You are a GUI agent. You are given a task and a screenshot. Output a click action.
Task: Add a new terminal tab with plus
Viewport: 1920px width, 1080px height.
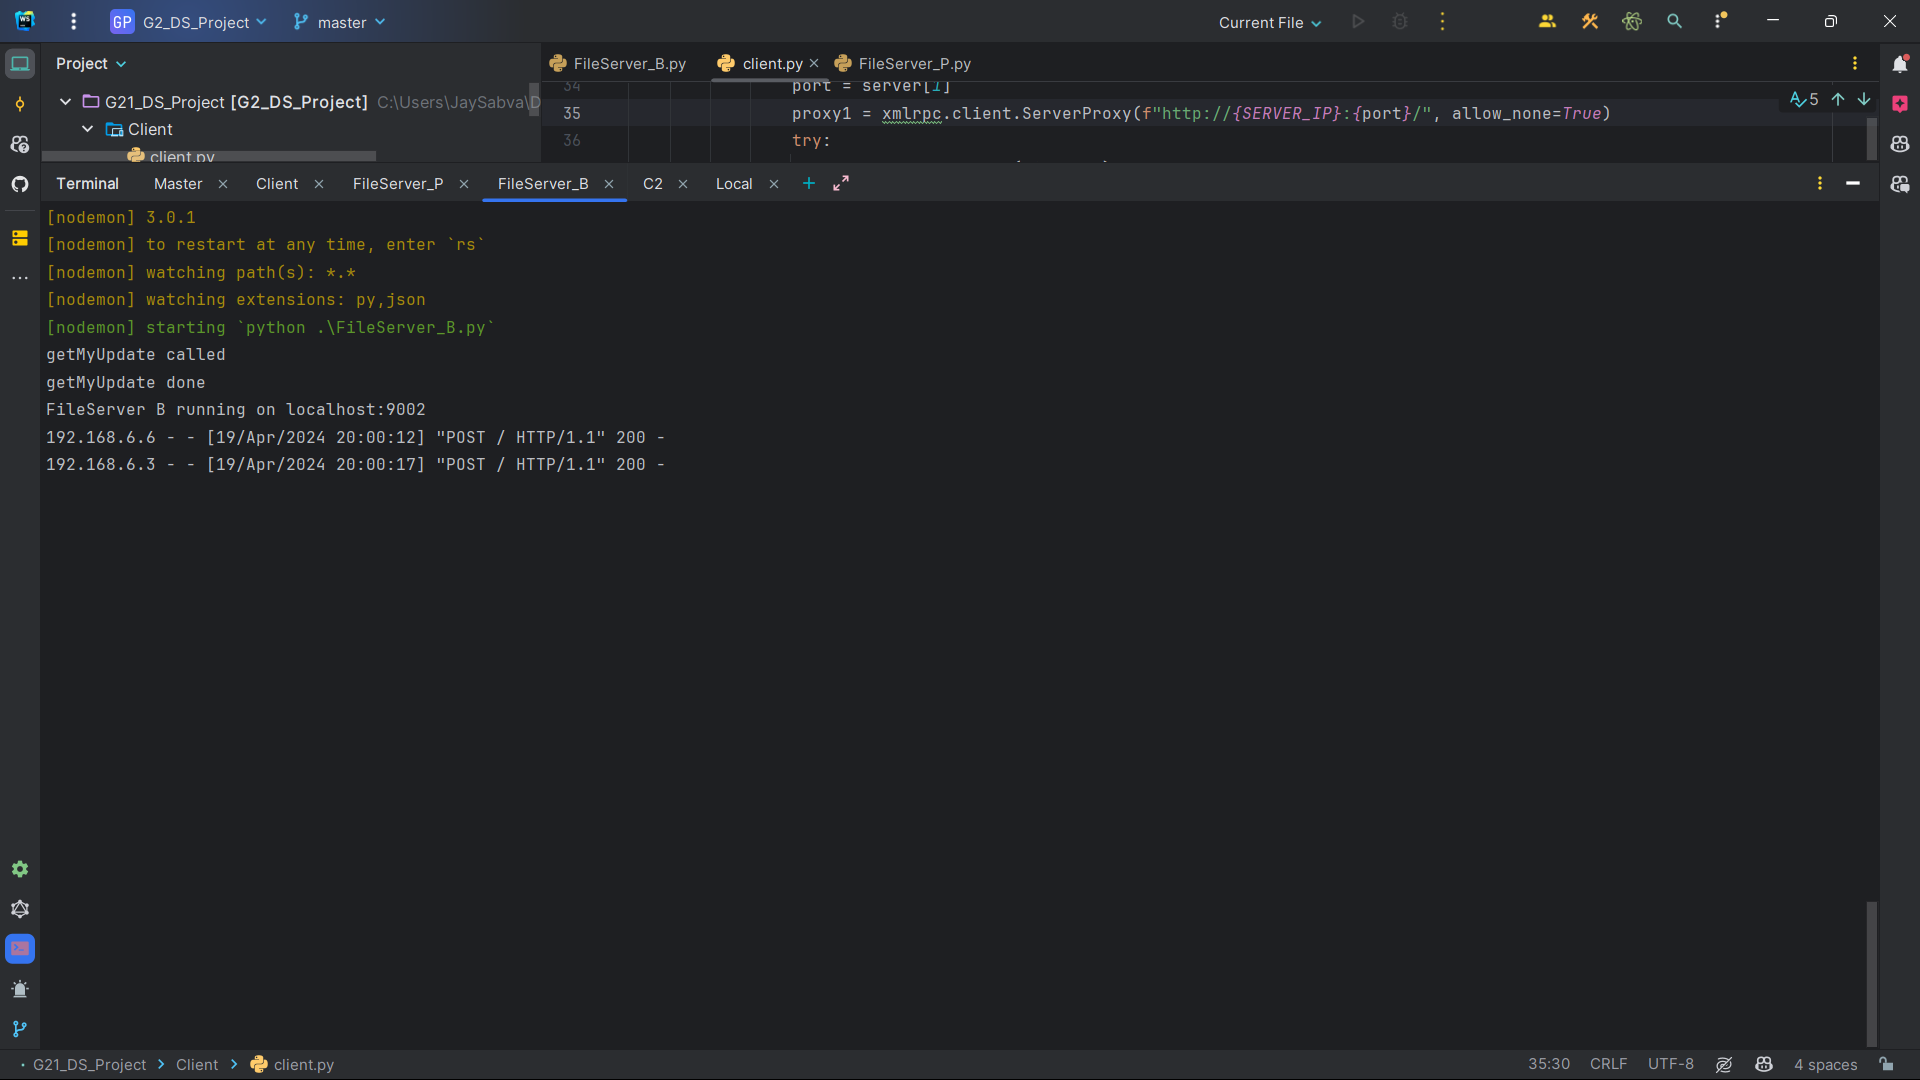pos(809,184)
